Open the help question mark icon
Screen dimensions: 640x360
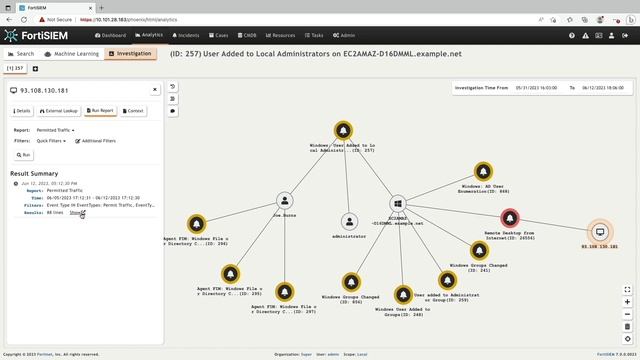click(x=572, y=36)
